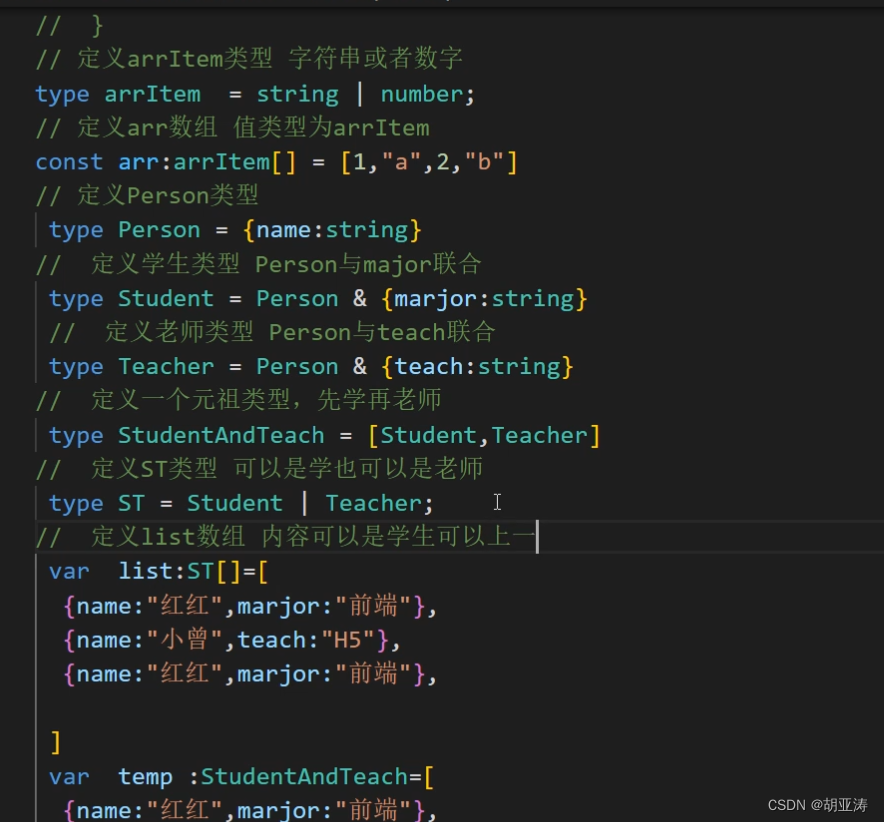884x822 pixels.
Task: Click the comment '定义list数组 内容可以是学生可以上一'
Action: point(285,536)
